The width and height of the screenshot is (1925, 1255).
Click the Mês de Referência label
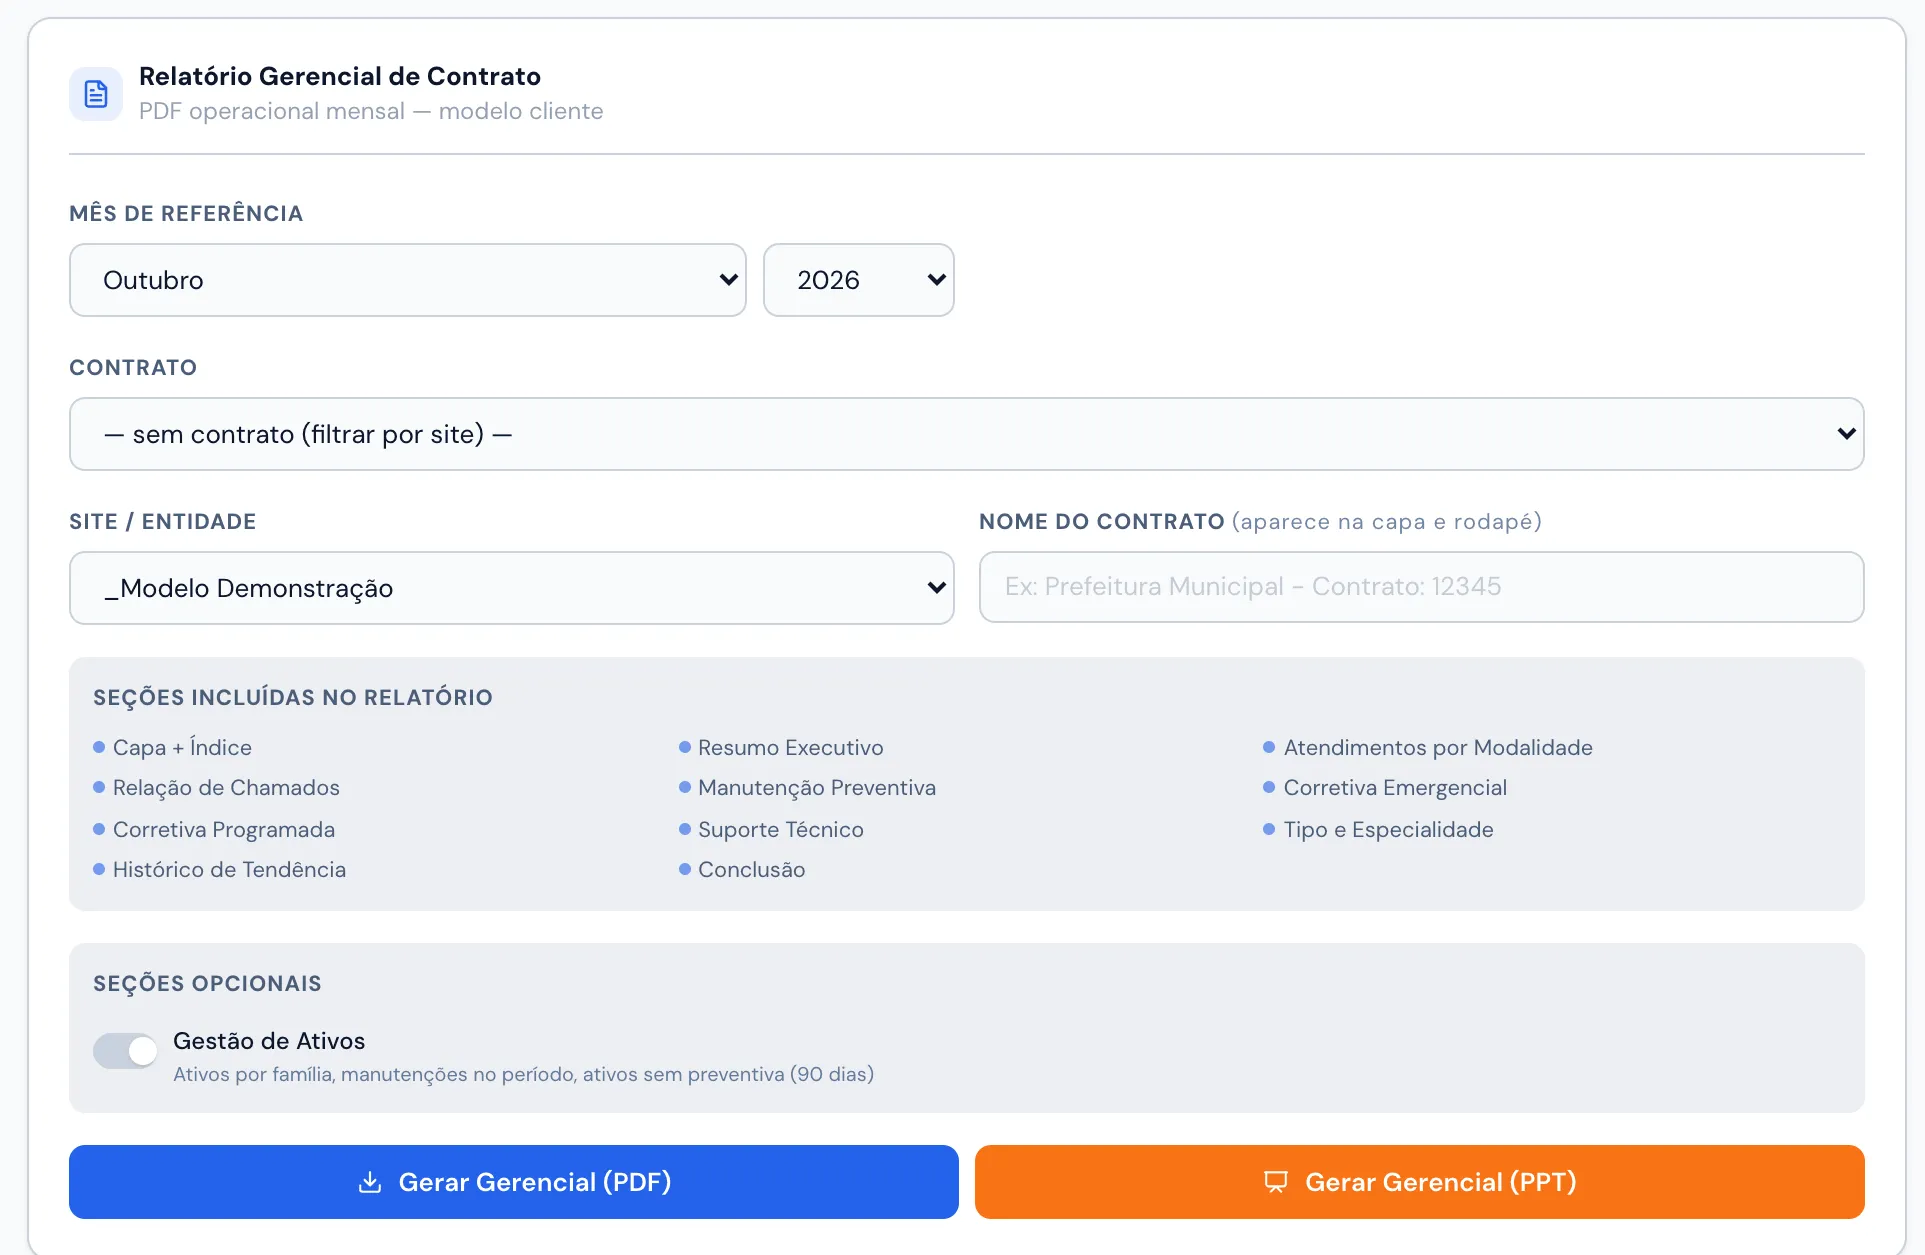[186, 214]
